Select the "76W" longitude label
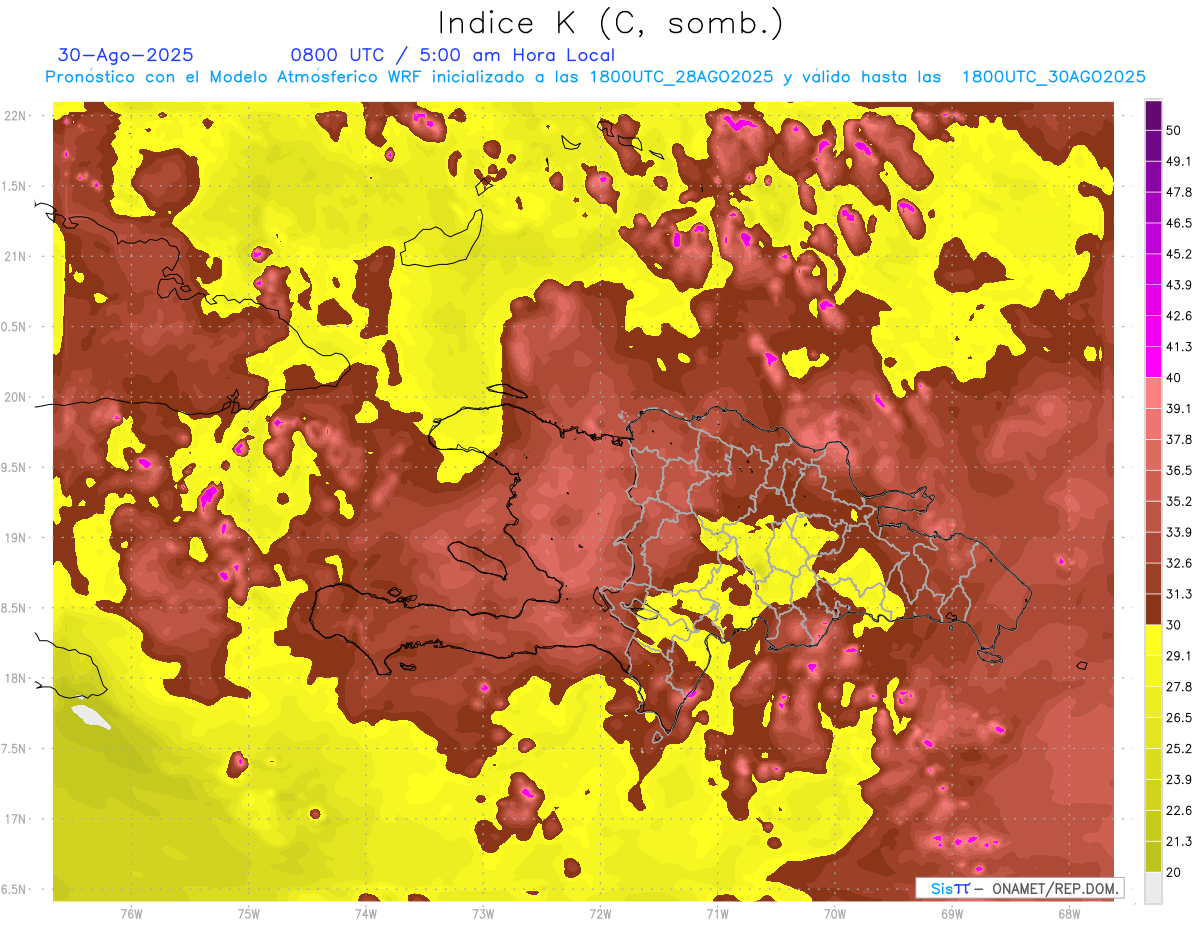This screenshot has width=1200, height=927. 131,914
